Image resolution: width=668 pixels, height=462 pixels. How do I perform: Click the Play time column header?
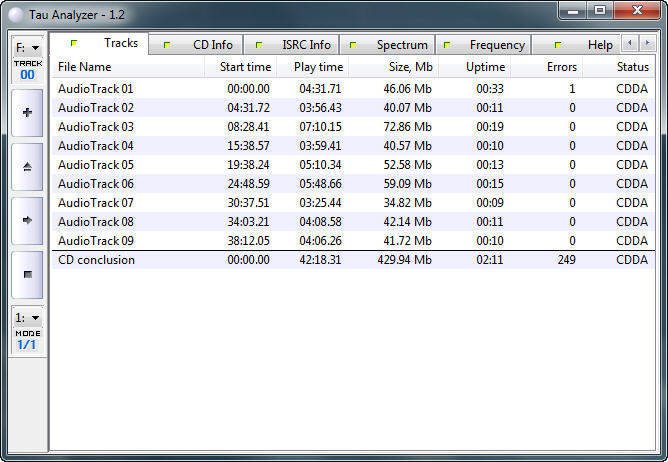(x=319, y=67)
